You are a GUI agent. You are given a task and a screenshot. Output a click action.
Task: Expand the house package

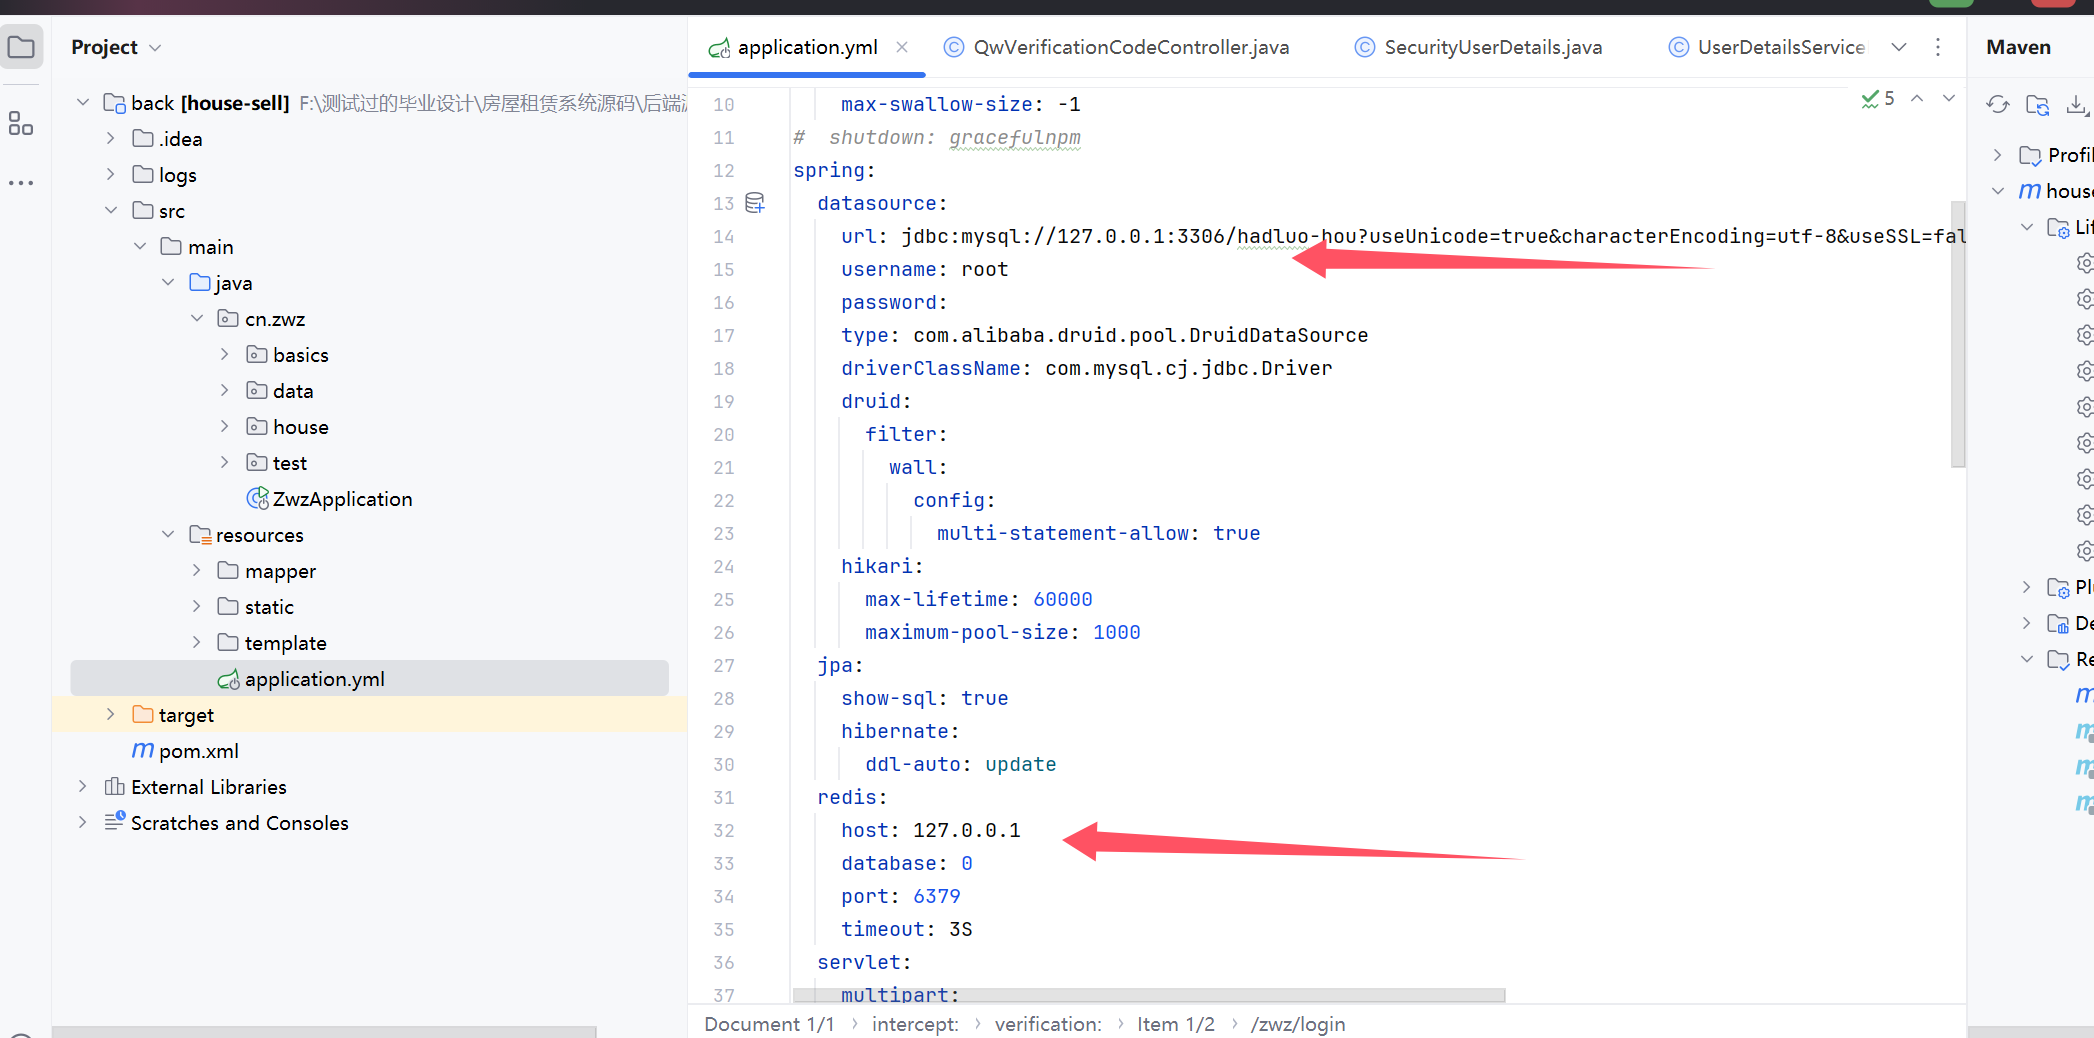tap(225, 426)
